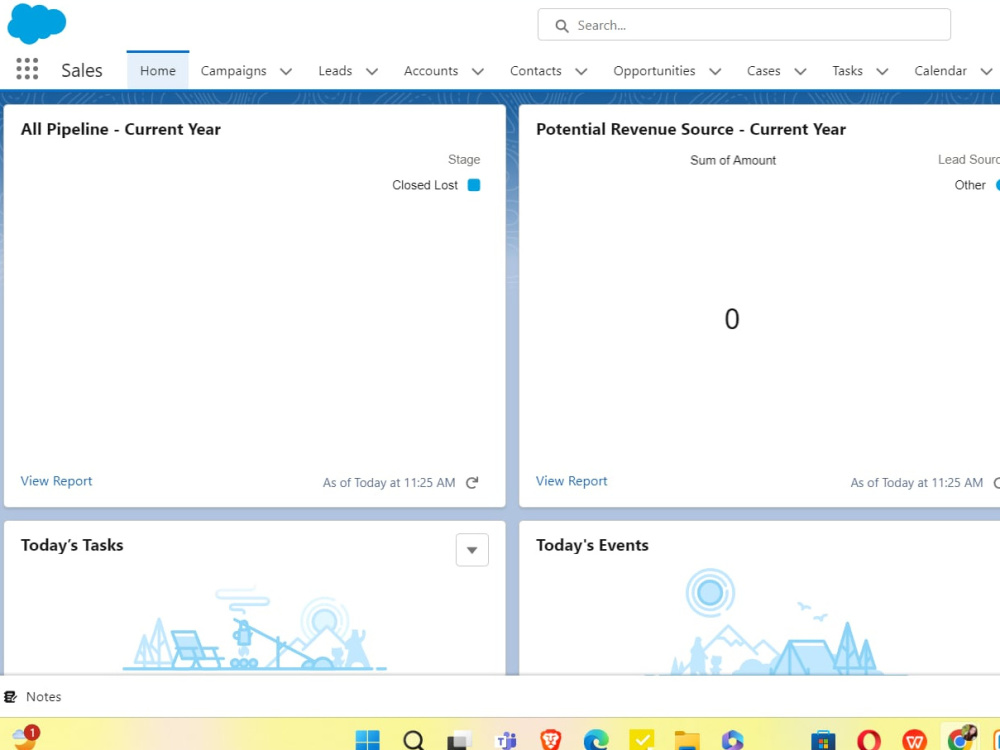This screenshot has height=750, width=1000.
Task: Open the Calendar tab
Action: pos(940,71)
